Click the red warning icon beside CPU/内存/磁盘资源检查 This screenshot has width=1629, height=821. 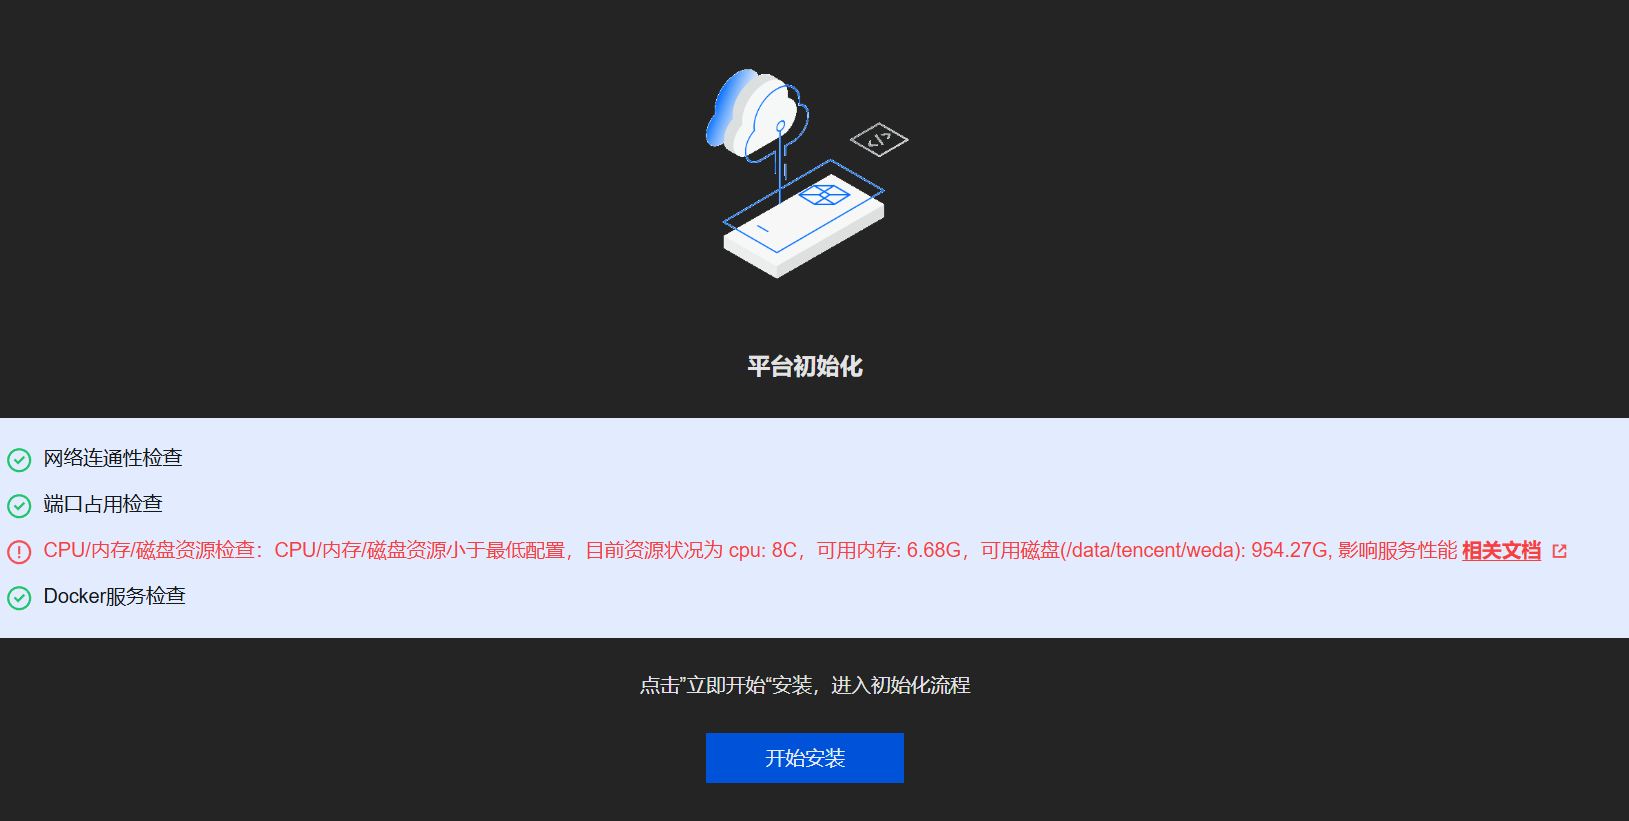tap(19, 552)
